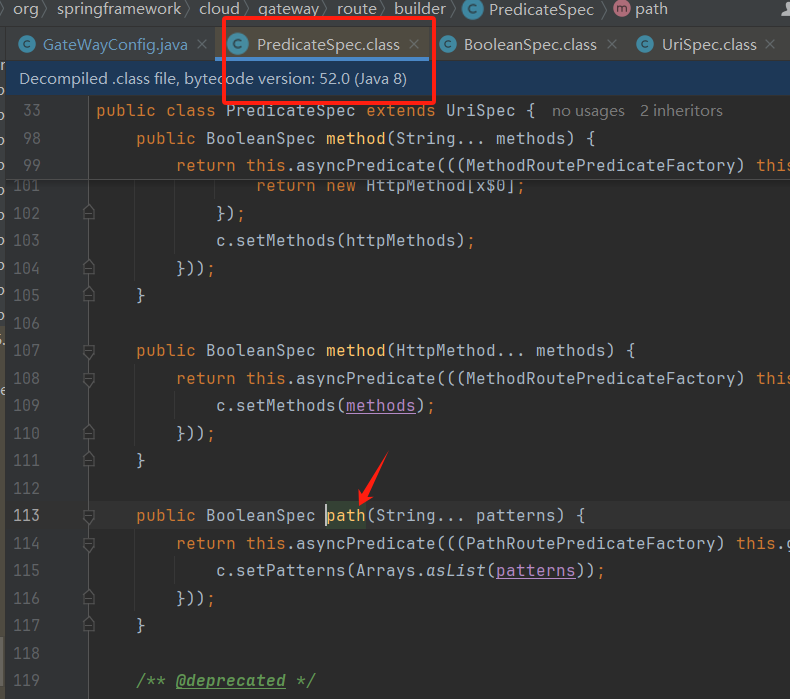Screen dimensions: 790x699
Task: Click 'asList' call on line 115
Action: (x=455, y=570)
